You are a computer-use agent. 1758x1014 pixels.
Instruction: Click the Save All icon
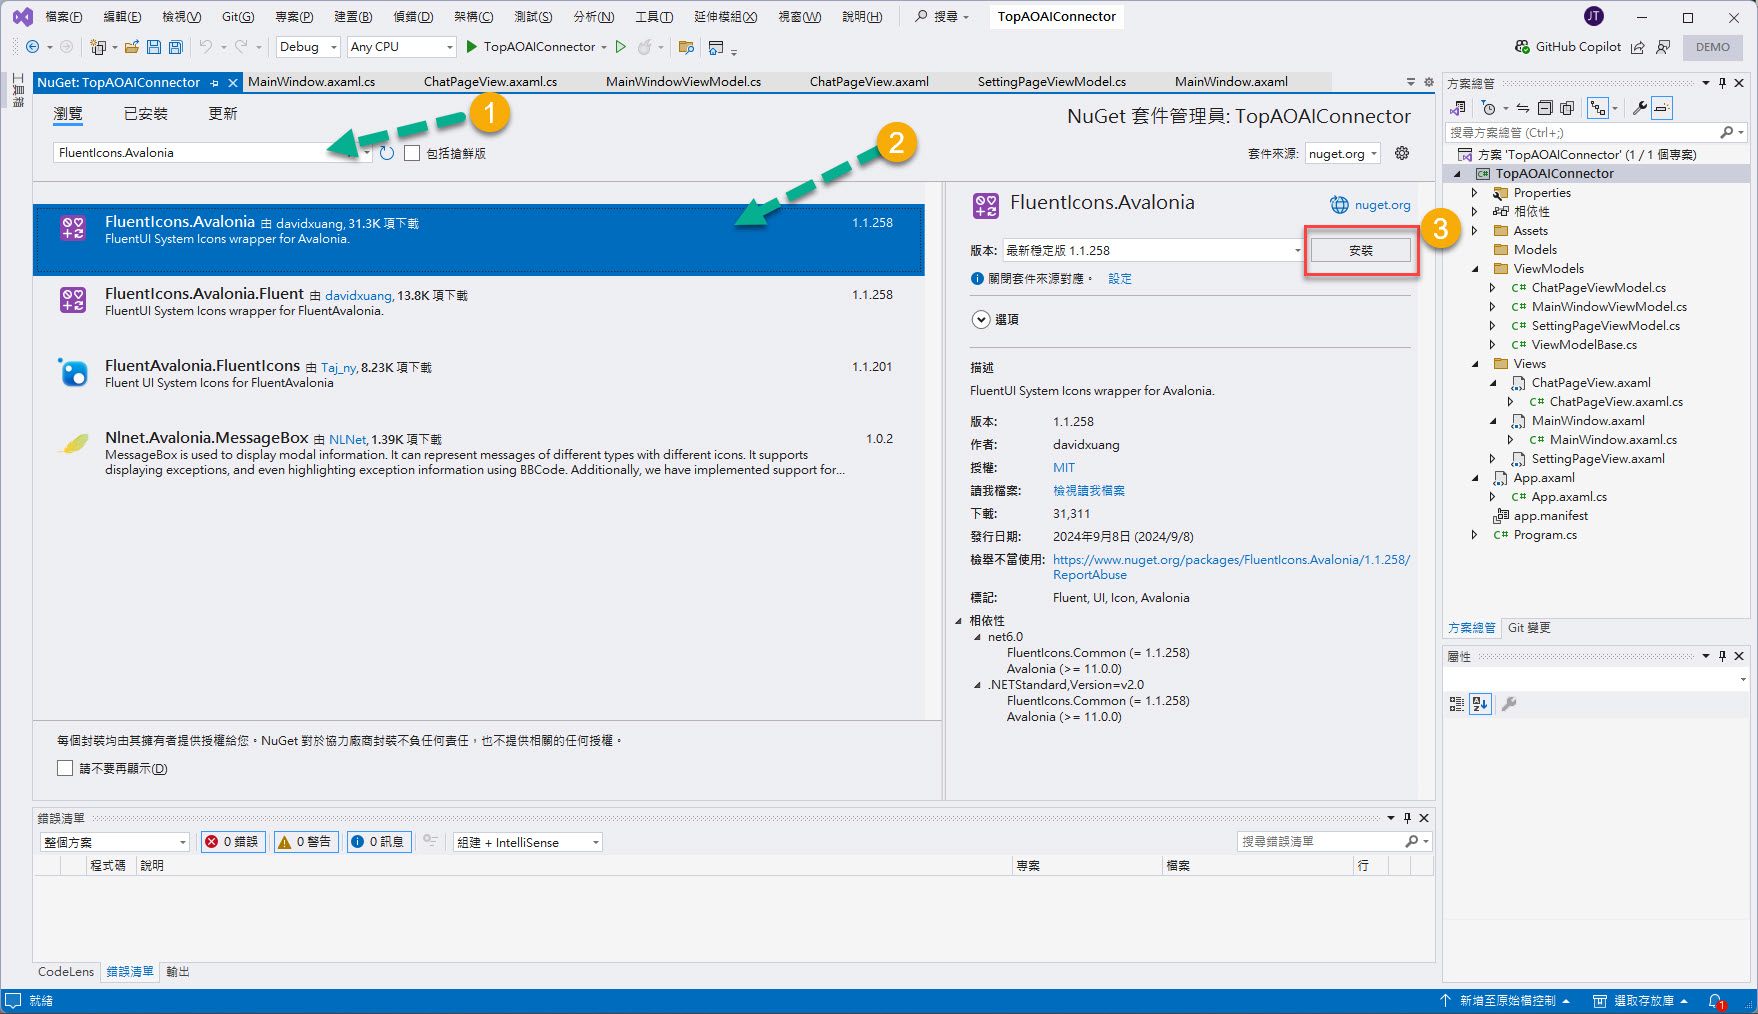pos(175,47)
